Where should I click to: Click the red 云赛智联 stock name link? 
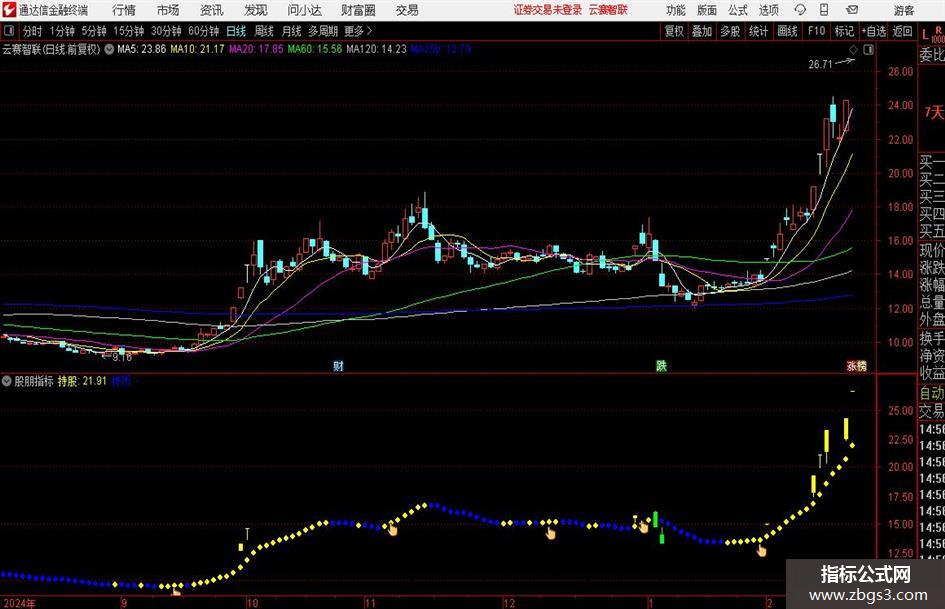click(x=608, y=10)
